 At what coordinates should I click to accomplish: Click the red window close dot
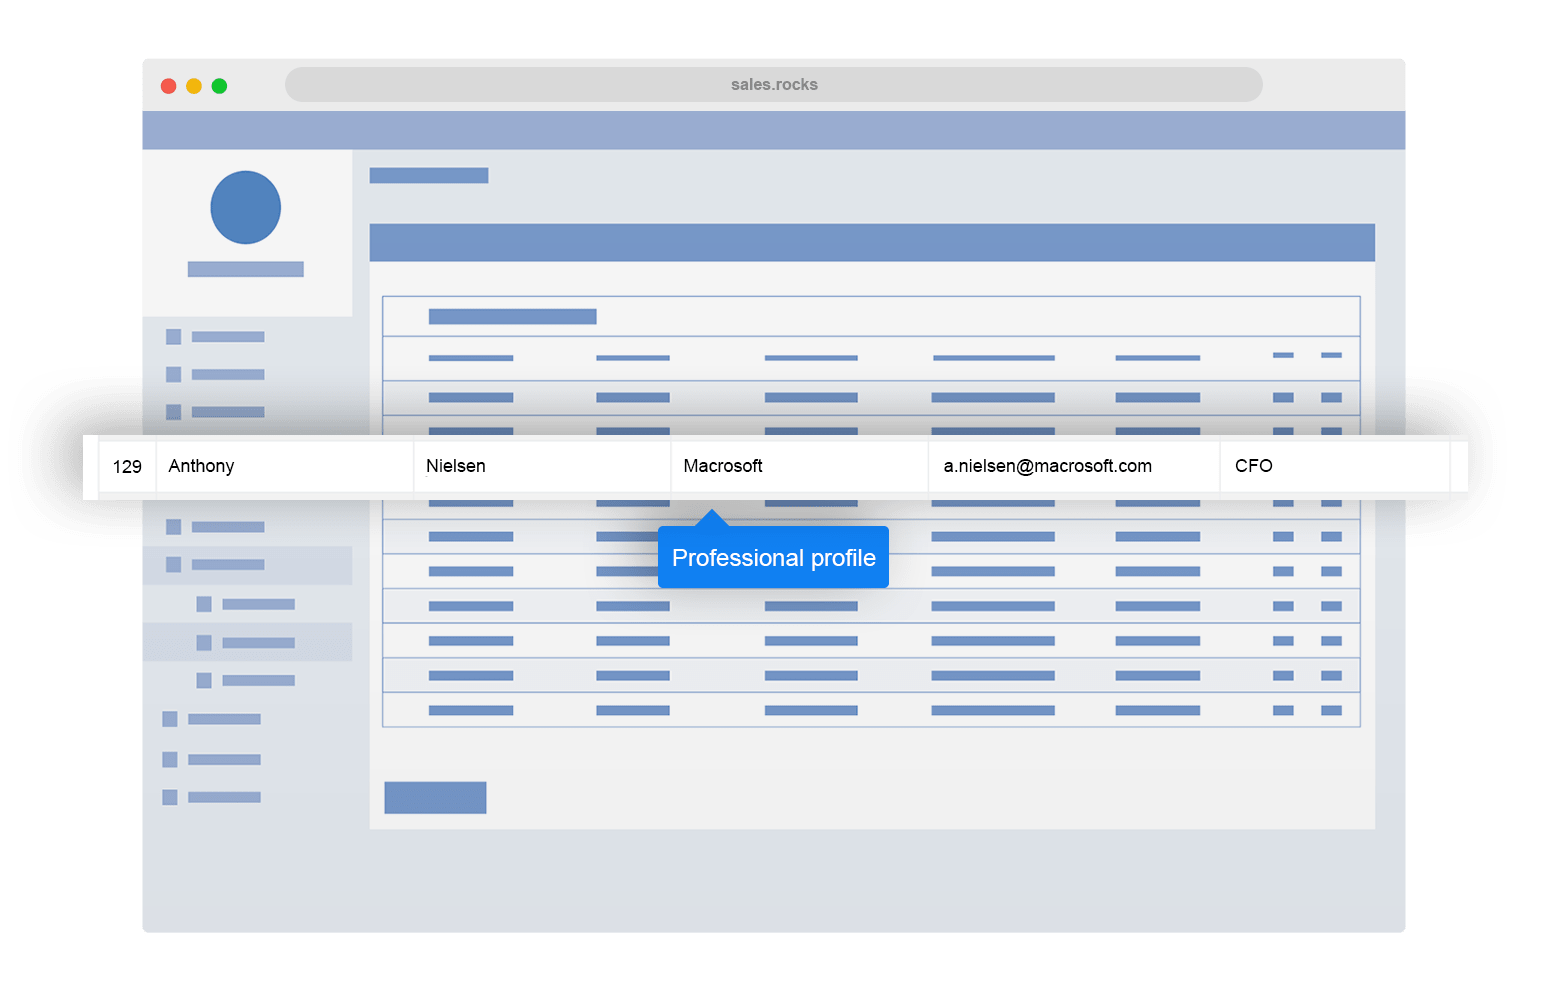[169, 86]
